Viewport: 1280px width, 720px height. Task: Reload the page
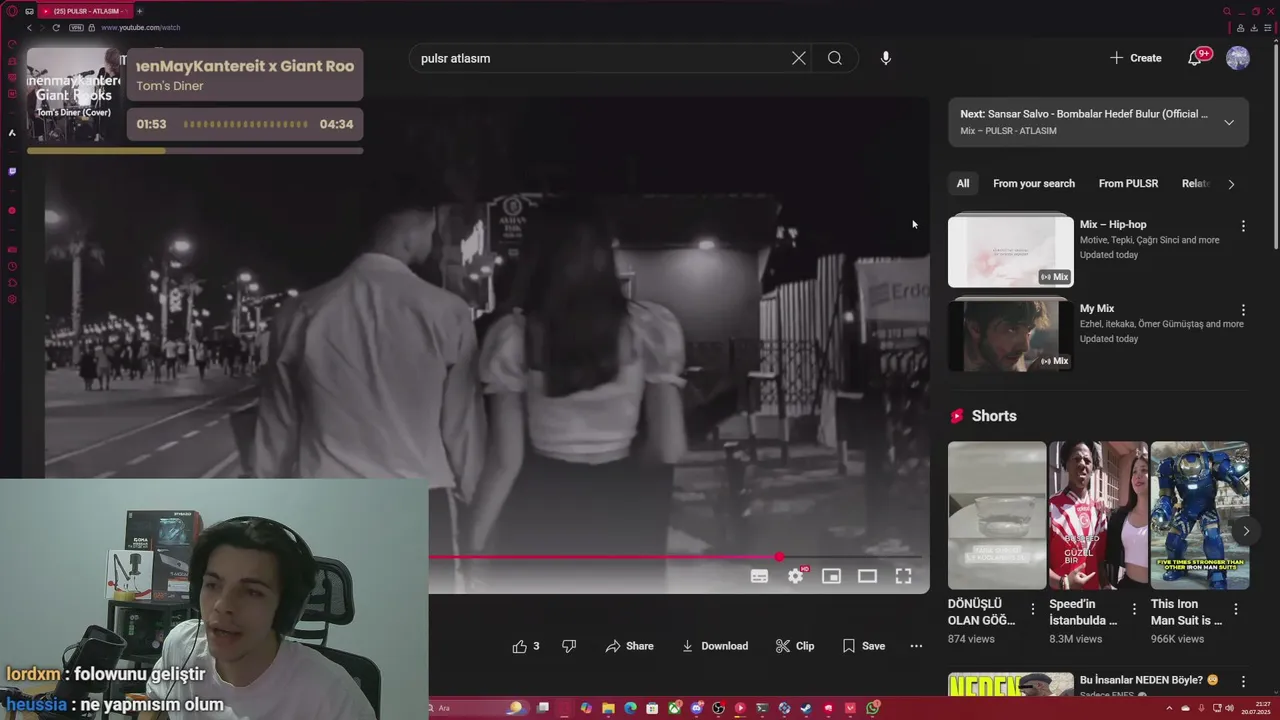[x=56, y=28]
